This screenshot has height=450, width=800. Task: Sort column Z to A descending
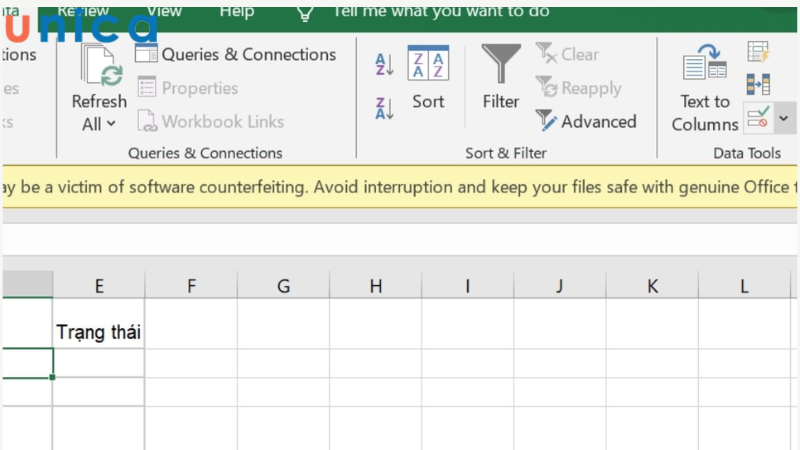pos(384,108)
